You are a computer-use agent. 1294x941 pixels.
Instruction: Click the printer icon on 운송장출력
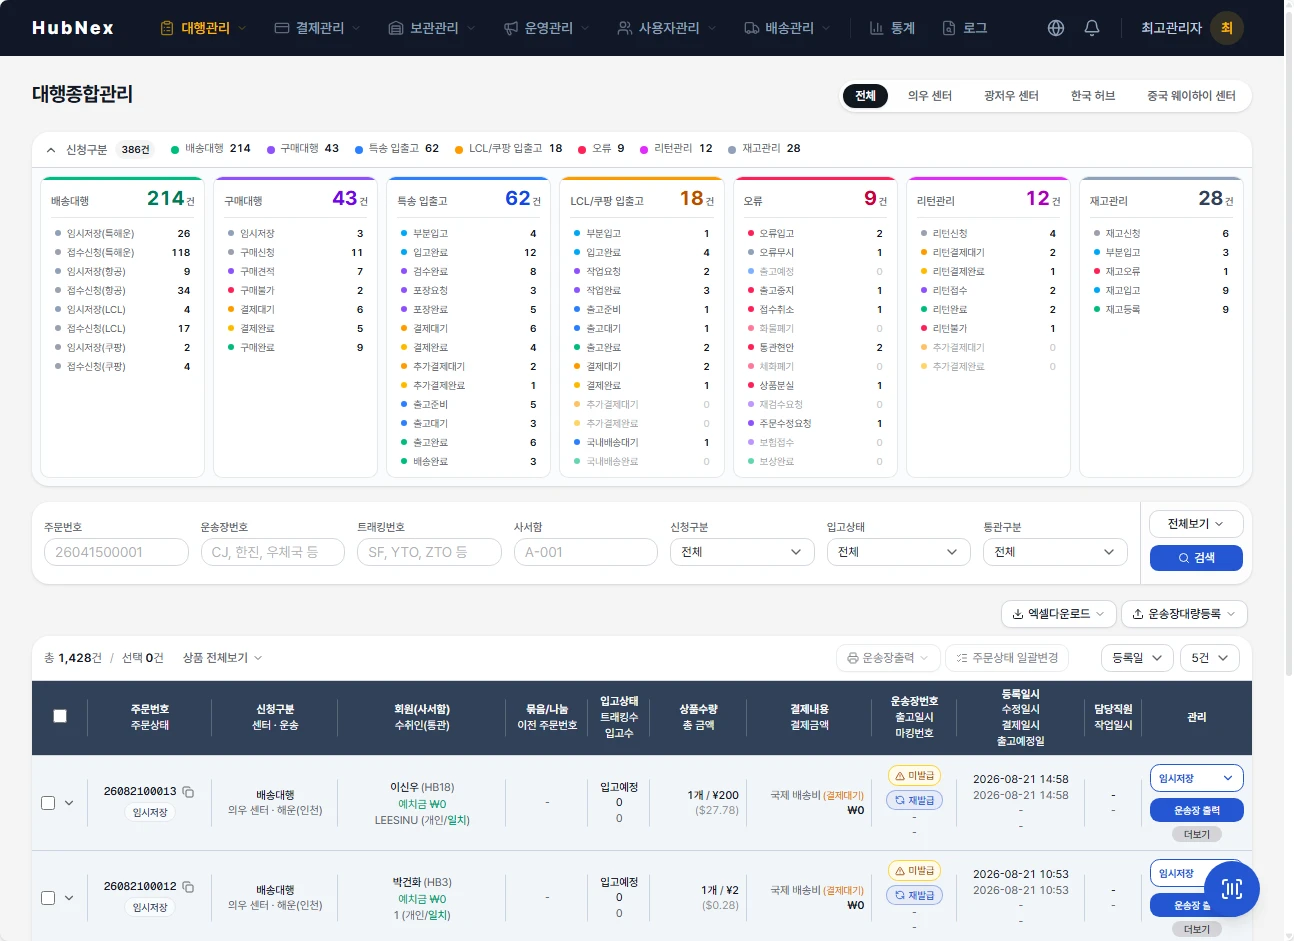coord(853,658)
